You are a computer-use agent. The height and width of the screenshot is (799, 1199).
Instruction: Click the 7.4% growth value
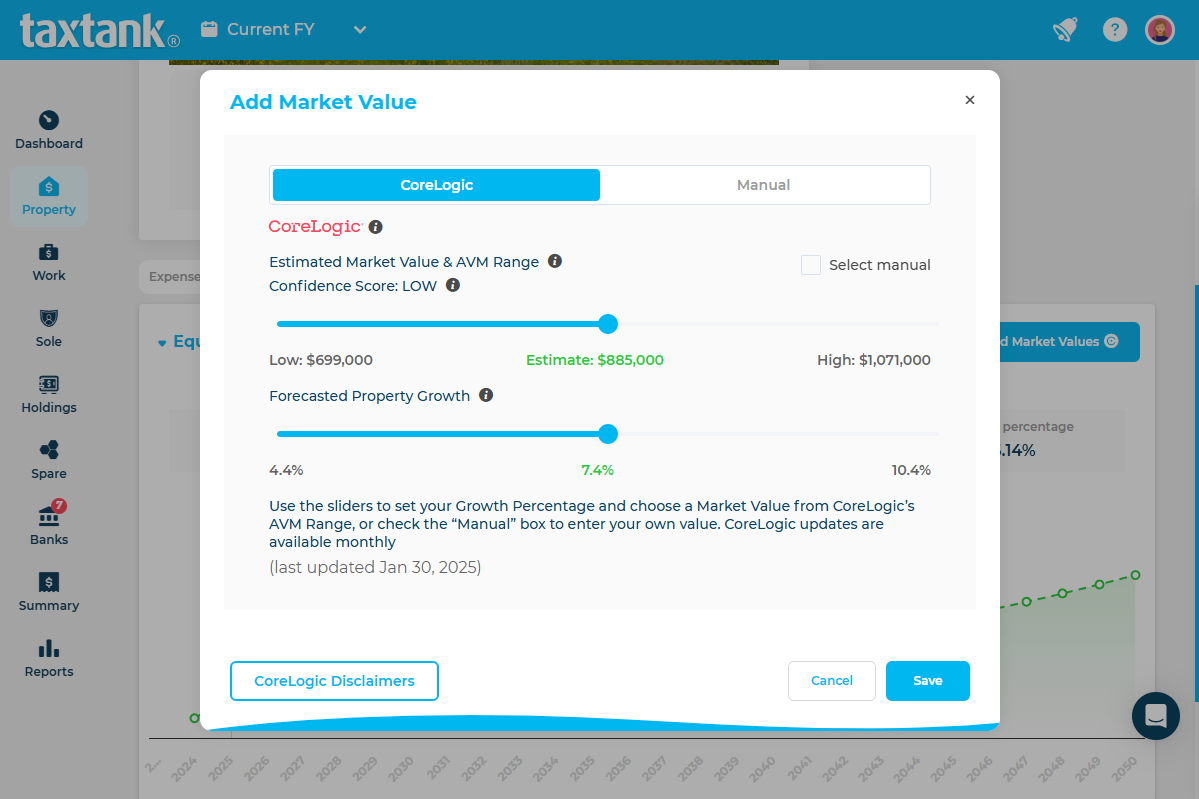click(597, 470)
